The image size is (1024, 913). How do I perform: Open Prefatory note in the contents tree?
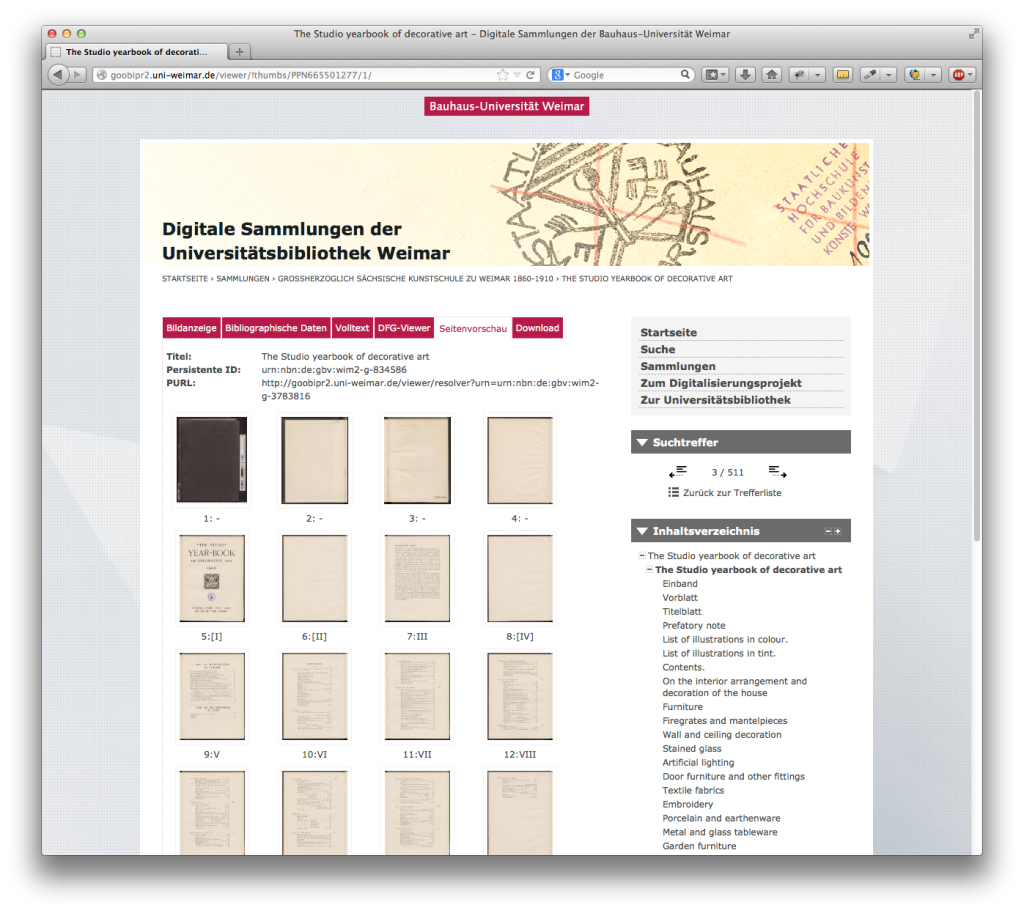click(694, 626)
